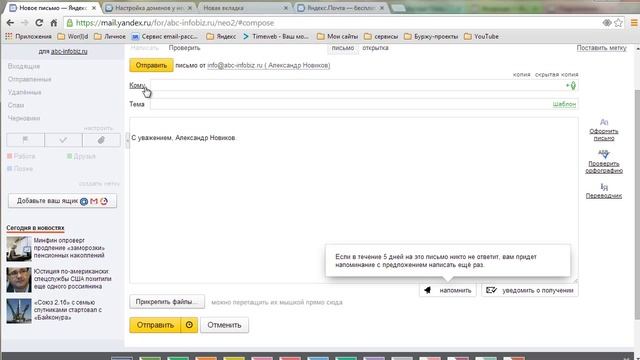The height and width of the screenshot is (360, 640).
Task: Open Проверить mail check link
Action: coord(184,48)
